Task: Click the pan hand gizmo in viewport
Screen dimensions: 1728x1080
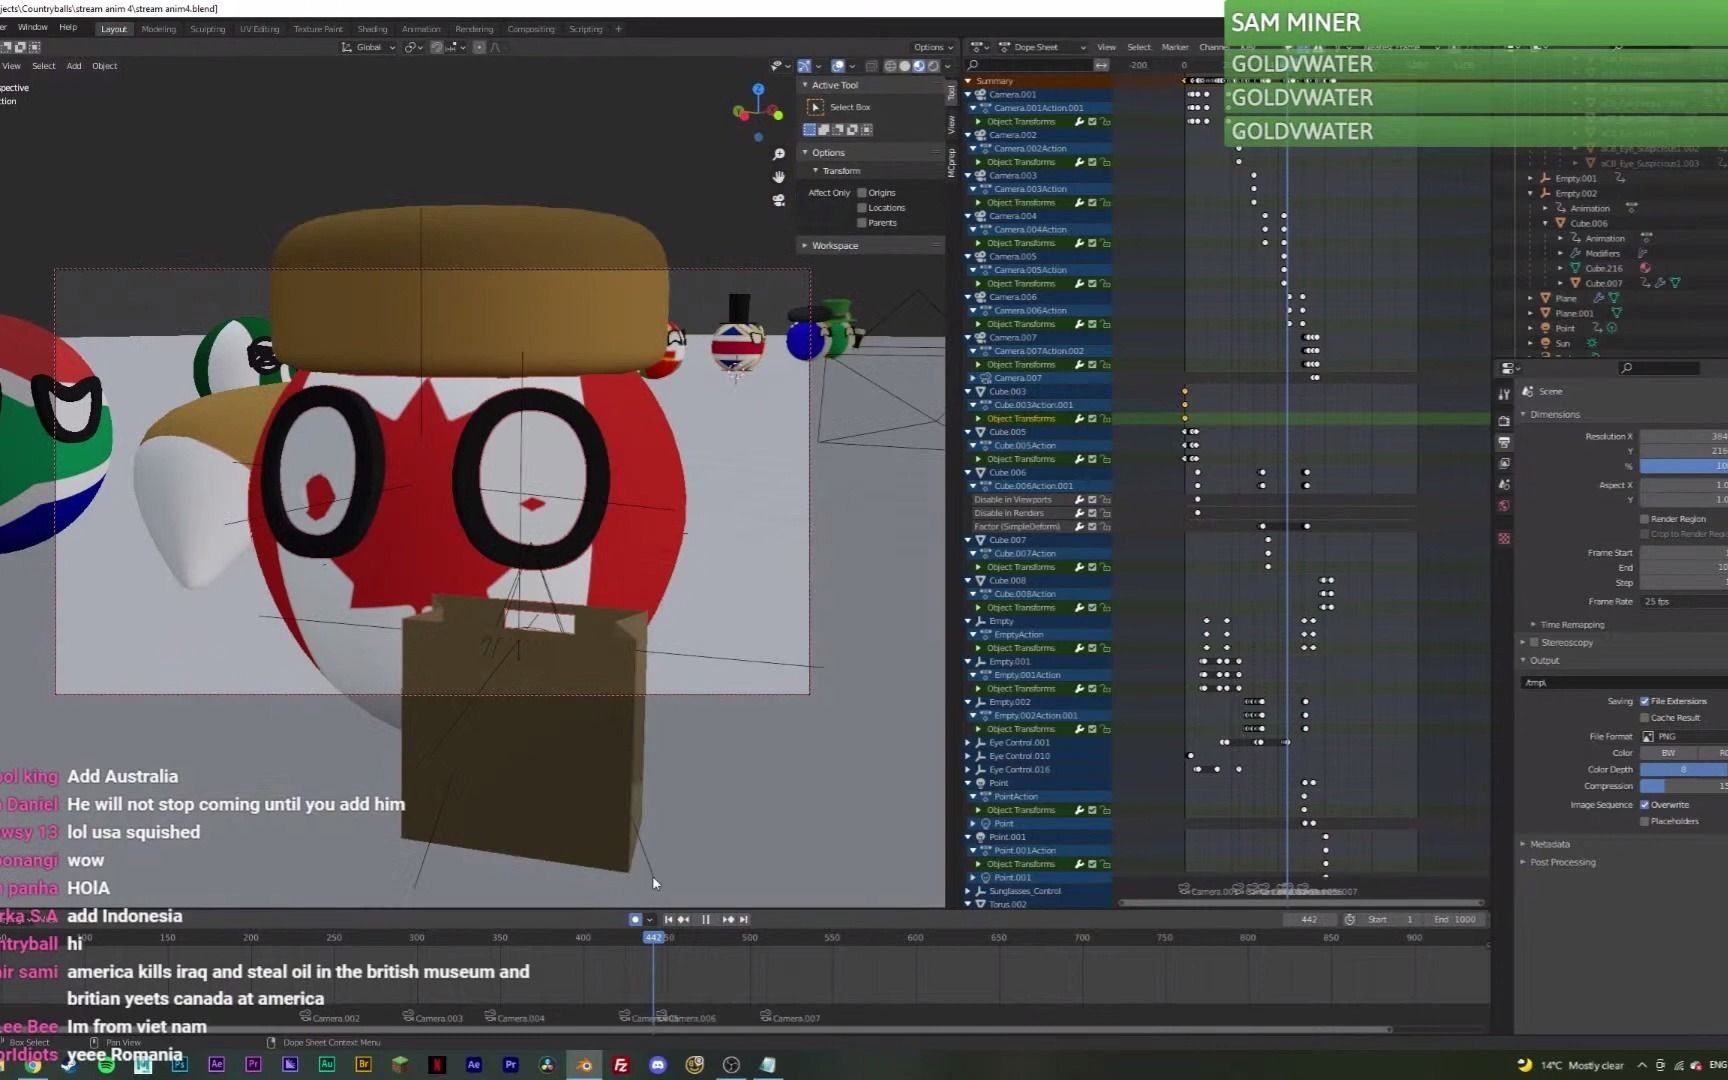Action: (x=779, y=177)
